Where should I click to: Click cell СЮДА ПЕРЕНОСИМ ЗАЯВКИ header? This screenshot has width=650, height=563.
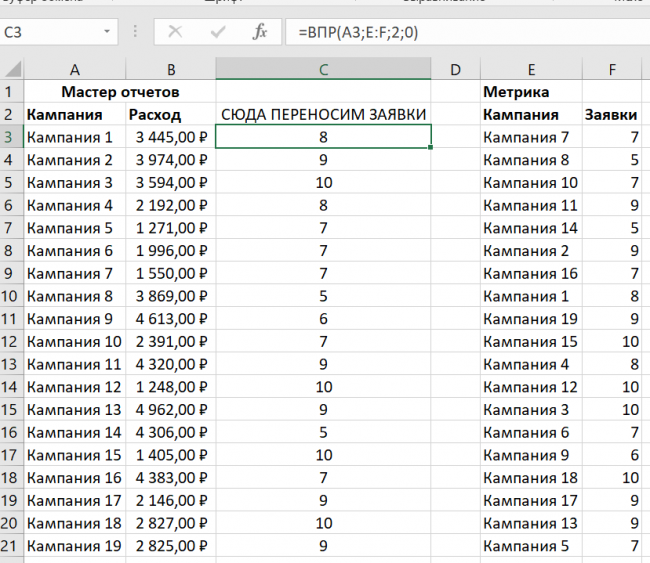coord(323,115)
